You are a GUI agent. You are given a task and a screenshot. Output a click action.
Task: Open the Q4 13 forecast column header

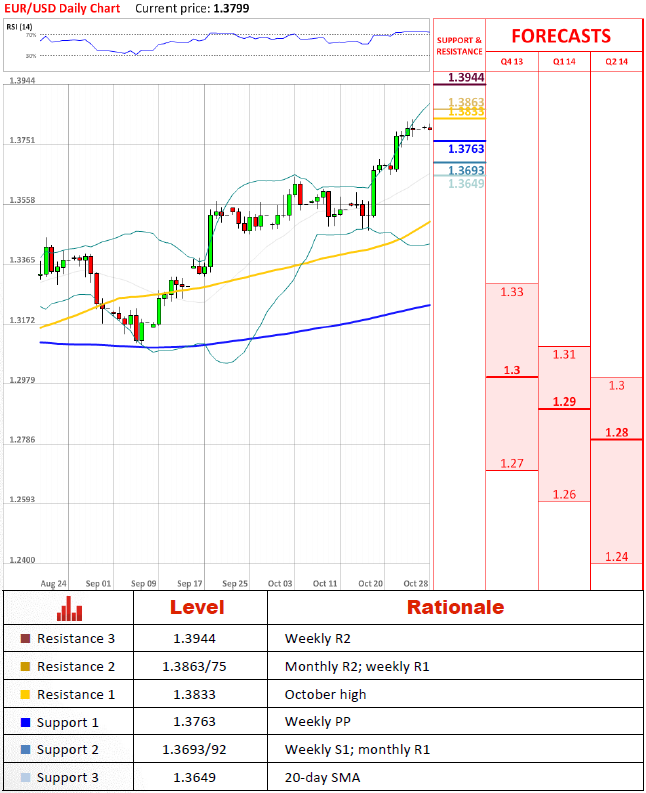tap(511, 61)
